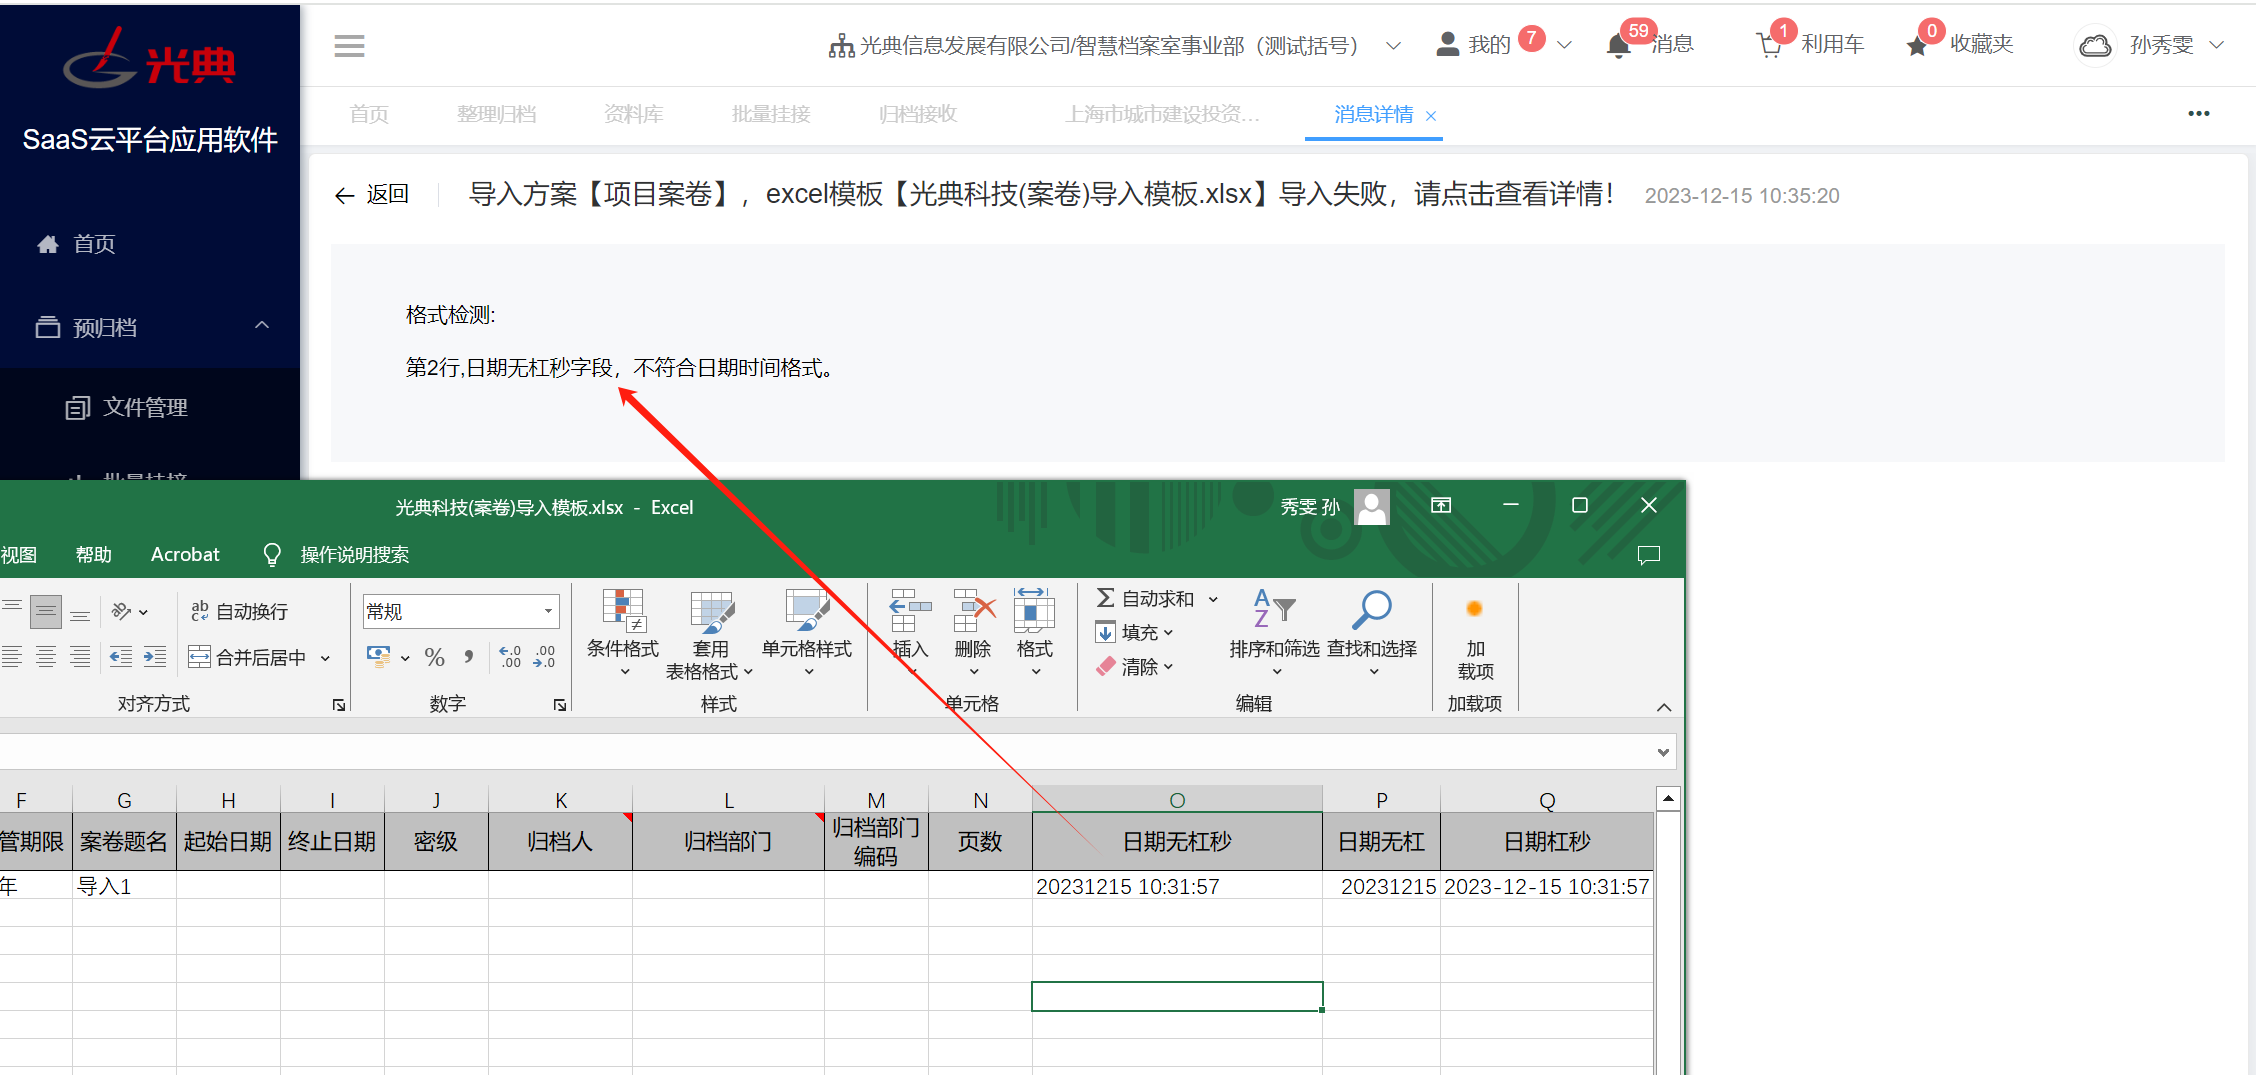Click Excel accounting number format button
Screen dimensions: 2256x1075
(379, 657)
